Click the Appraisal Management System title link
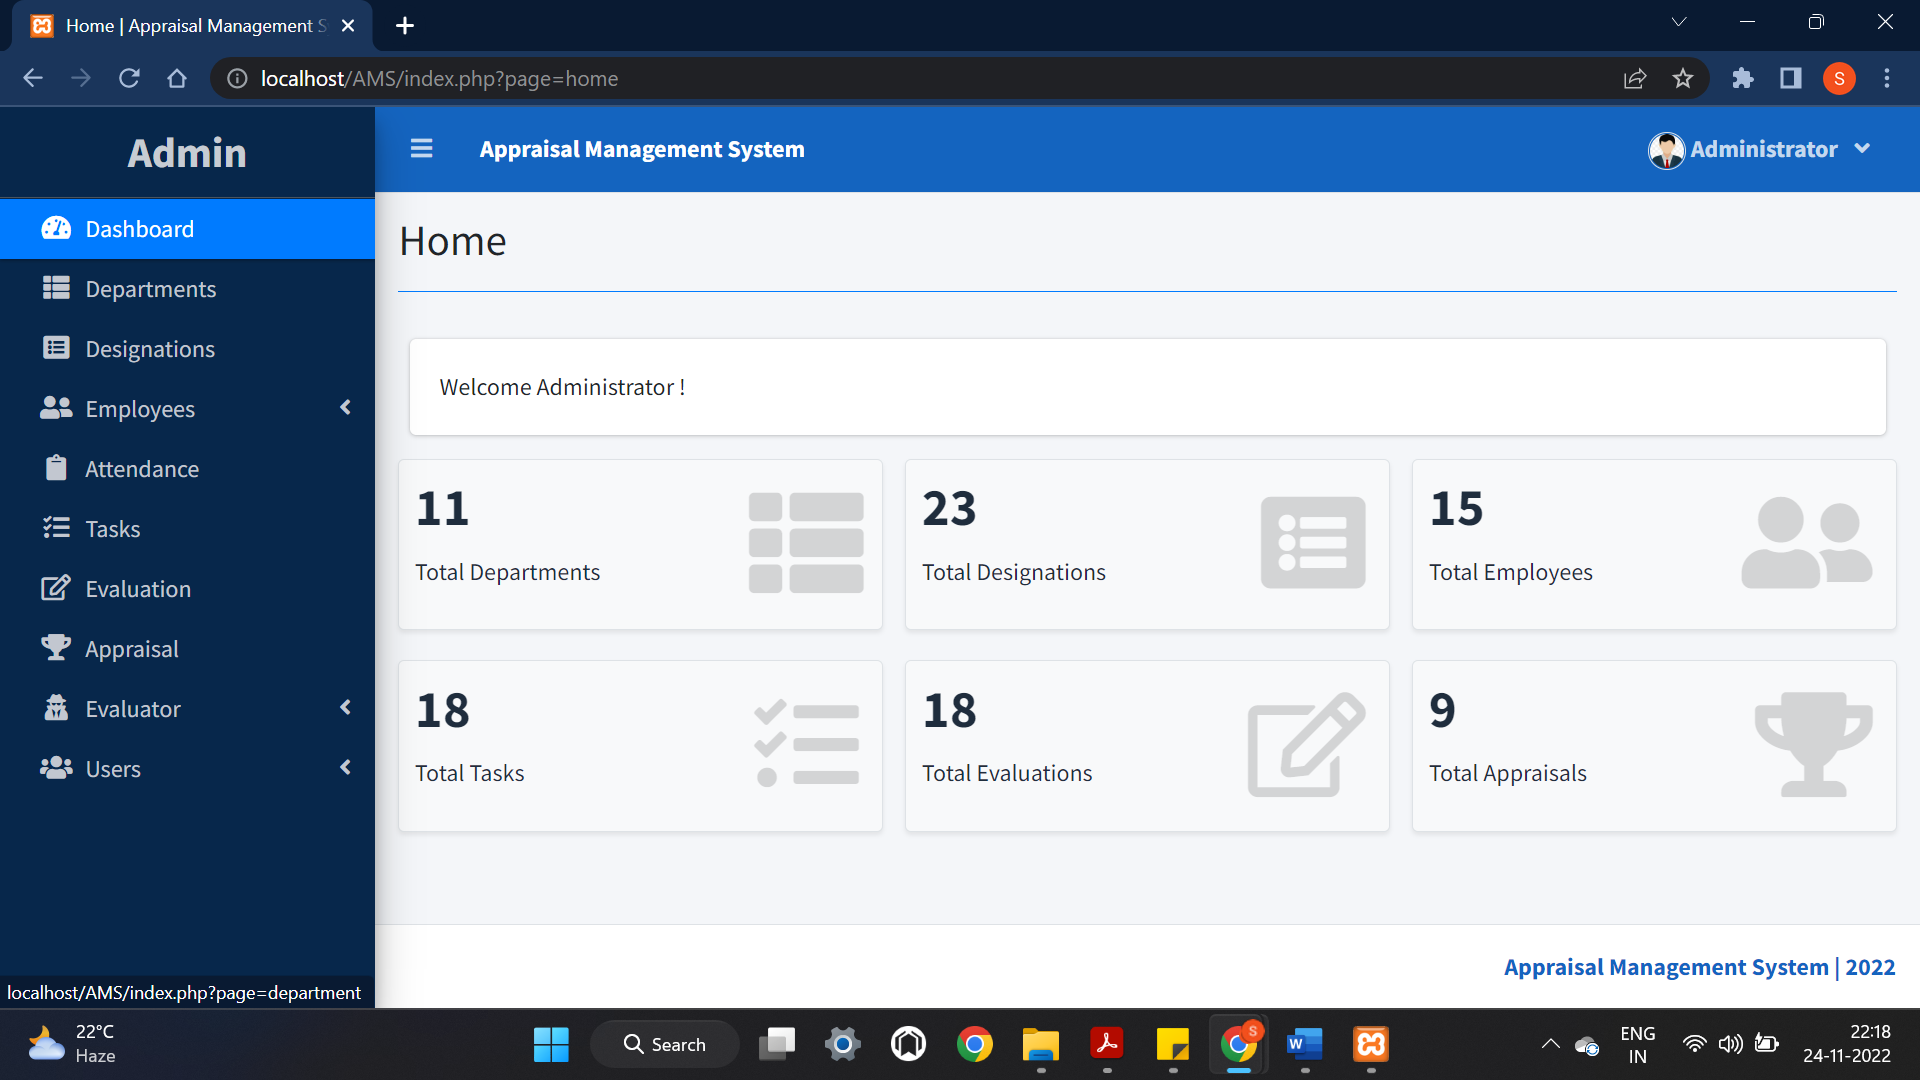The height and width of the screenshot is (1080, 1920). point(641,149)
